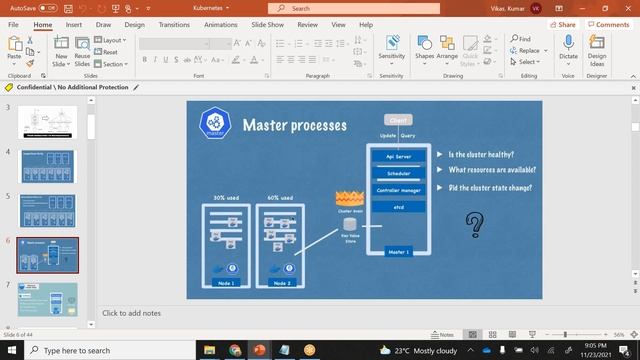The image size is (640, 360).
Task: Select the Animations tab
Action: [x=220, y=24]
